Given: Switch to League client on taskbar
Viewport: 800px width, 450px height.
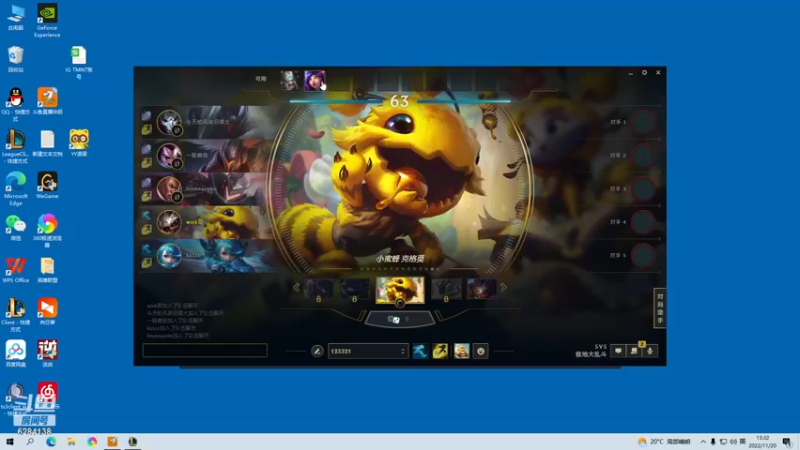Looking at the screenshot, I should [133, 442].
